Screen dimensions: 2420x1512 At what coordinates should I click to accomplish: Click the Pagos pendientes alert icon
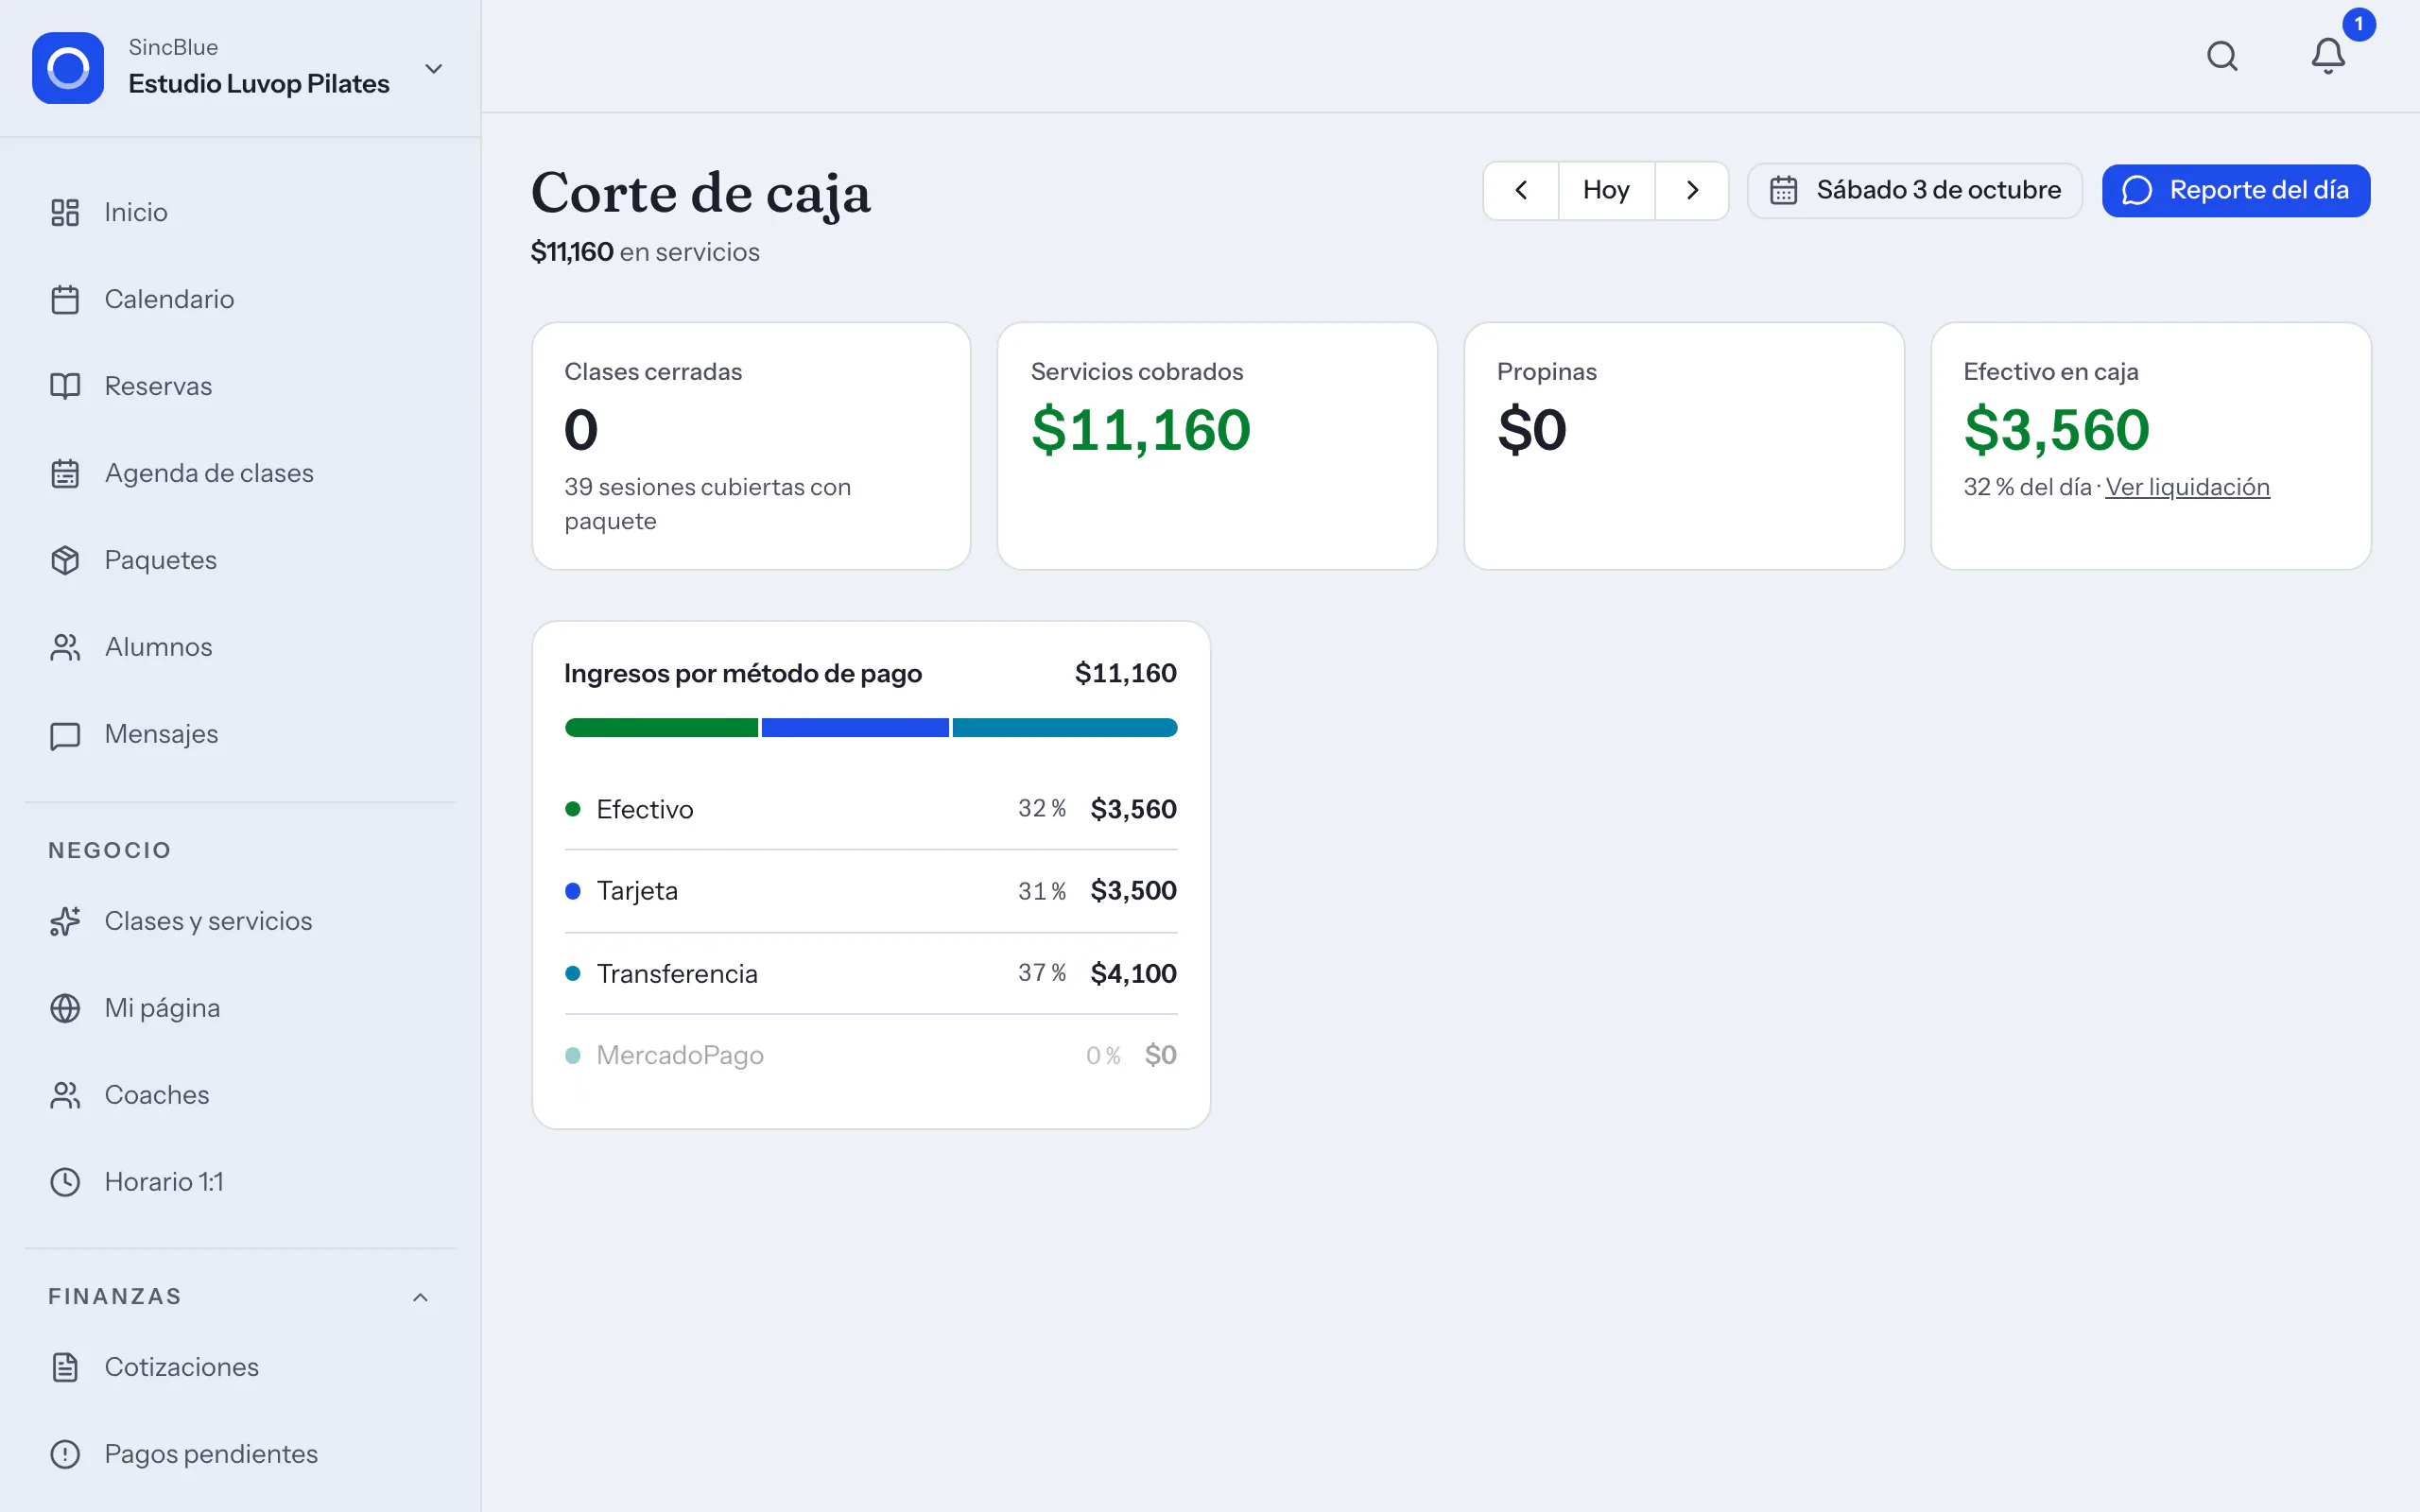coord(65,1454)
